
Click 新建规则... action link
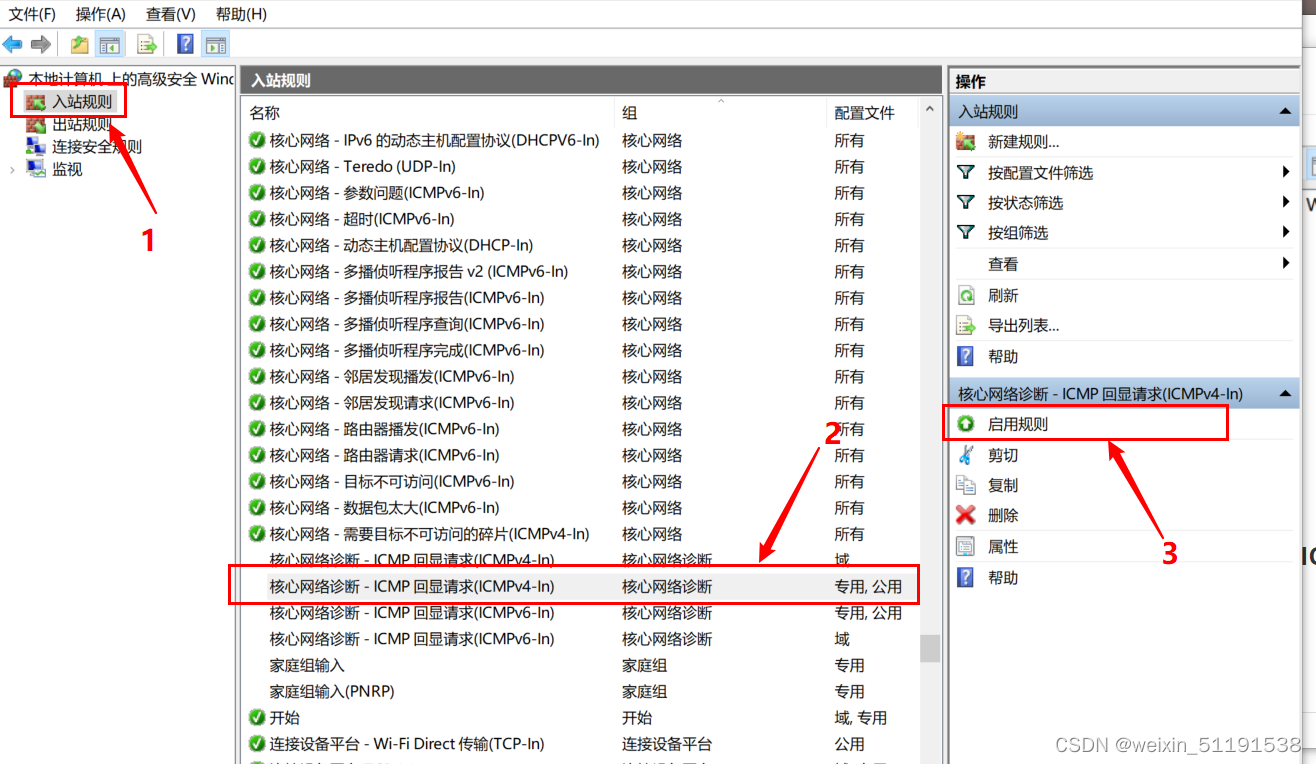pos(1023,142)
